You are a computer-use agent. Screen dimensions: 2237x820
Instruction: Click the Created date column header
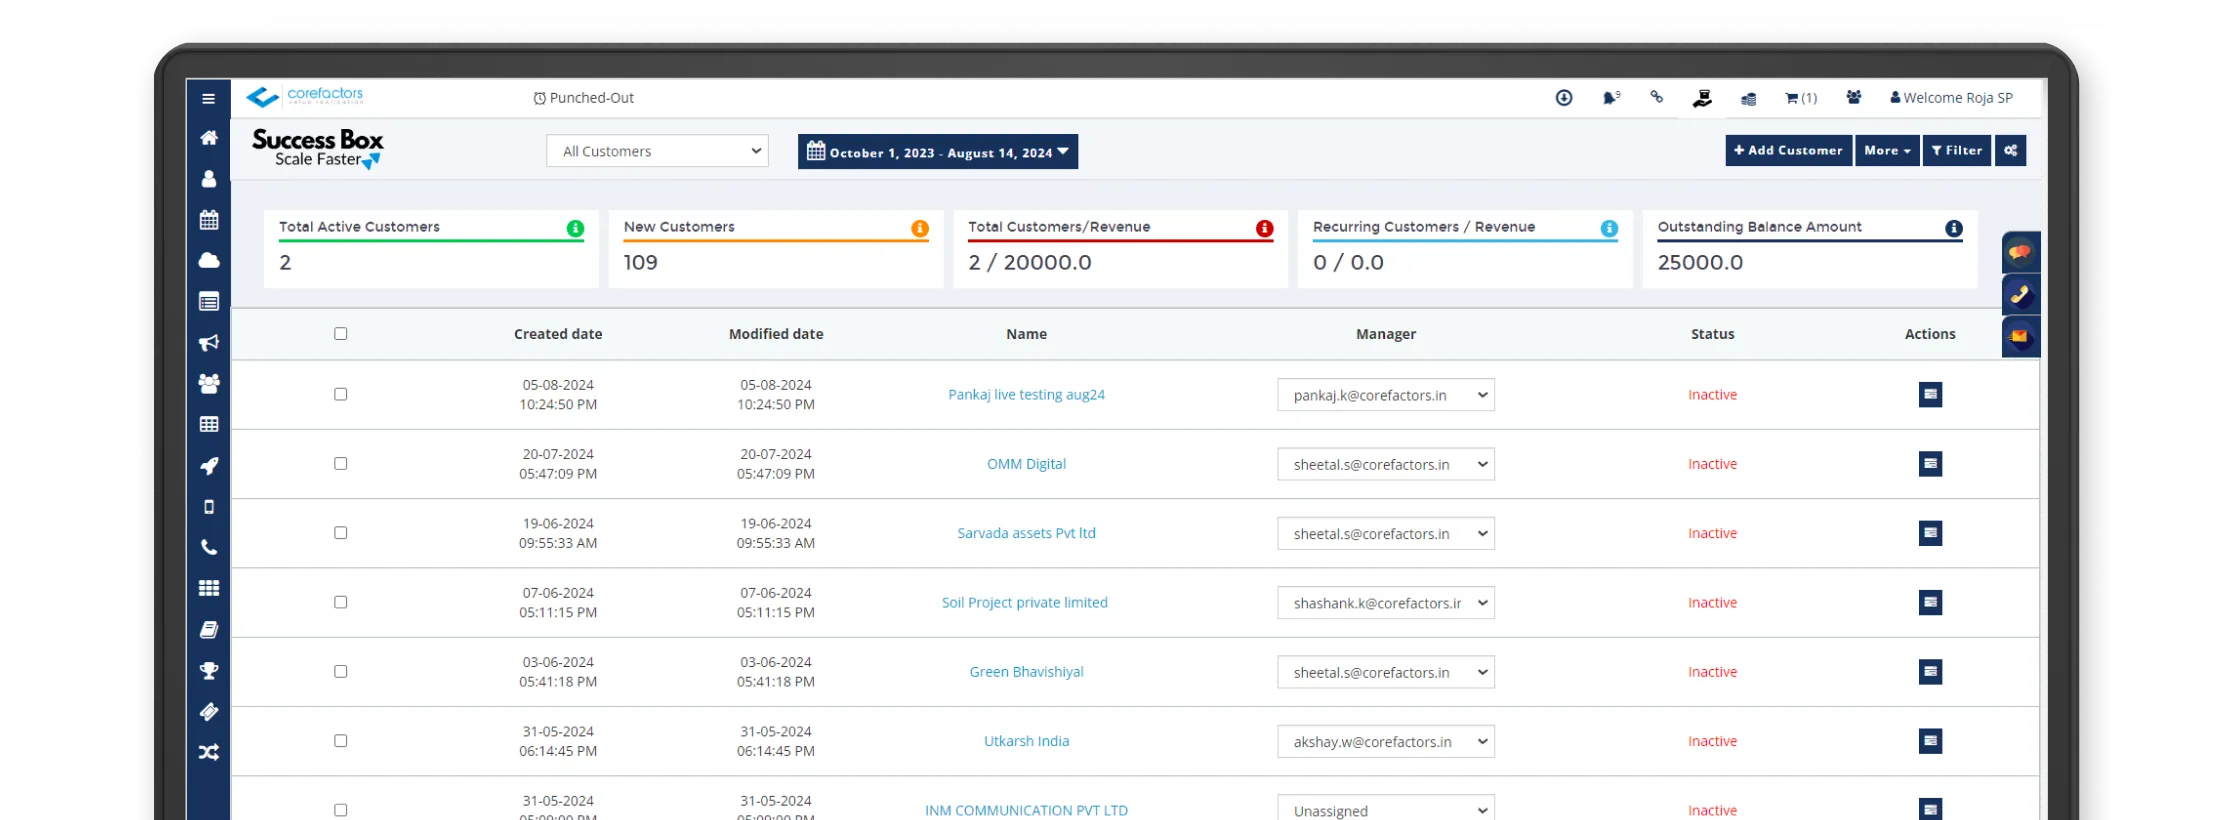click(x=558, y=334)
